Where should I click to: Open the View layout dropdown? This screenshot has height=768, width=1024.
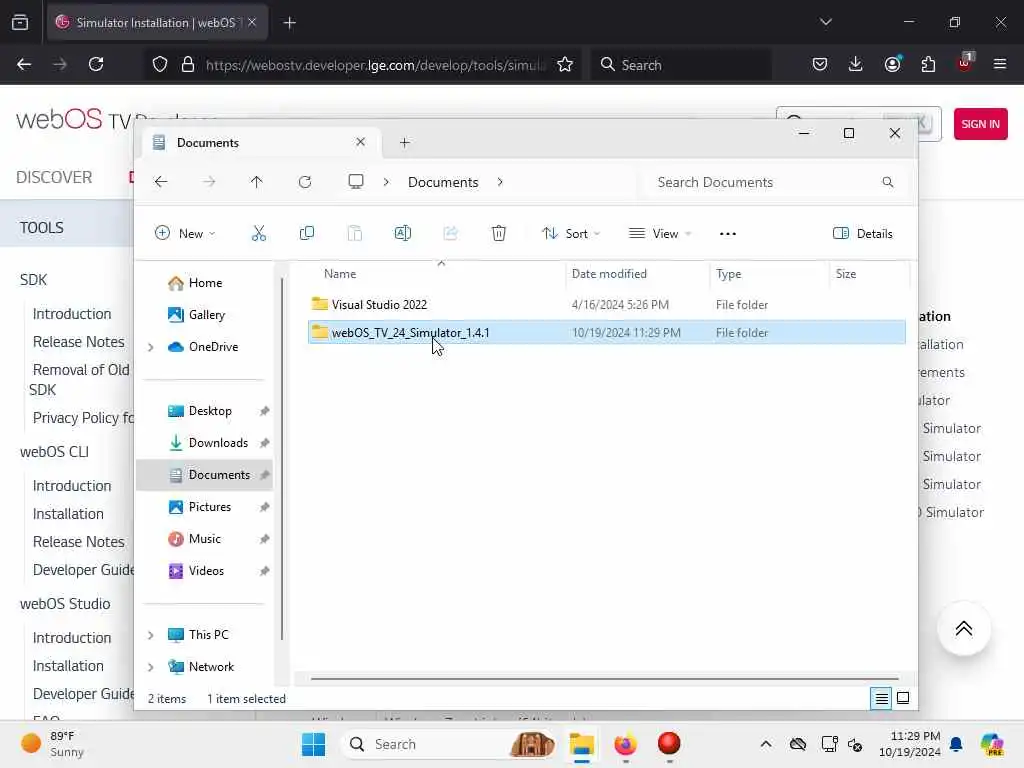pos(660,233)
